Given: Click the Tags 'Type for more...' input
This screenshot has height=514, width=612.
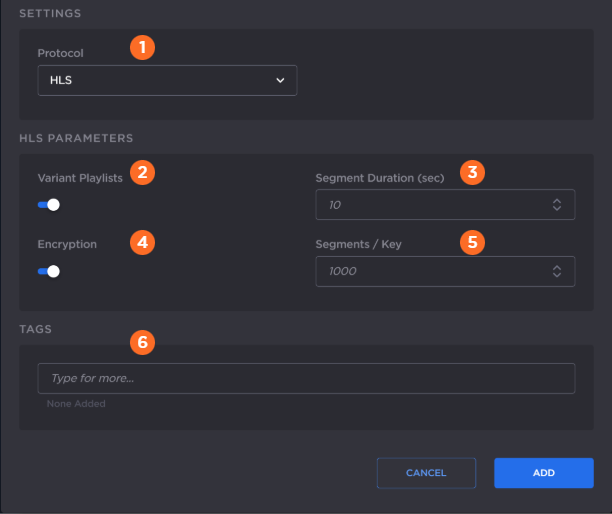Looking at the screenshot, I should pyautogui.click(x=305, y=379).
